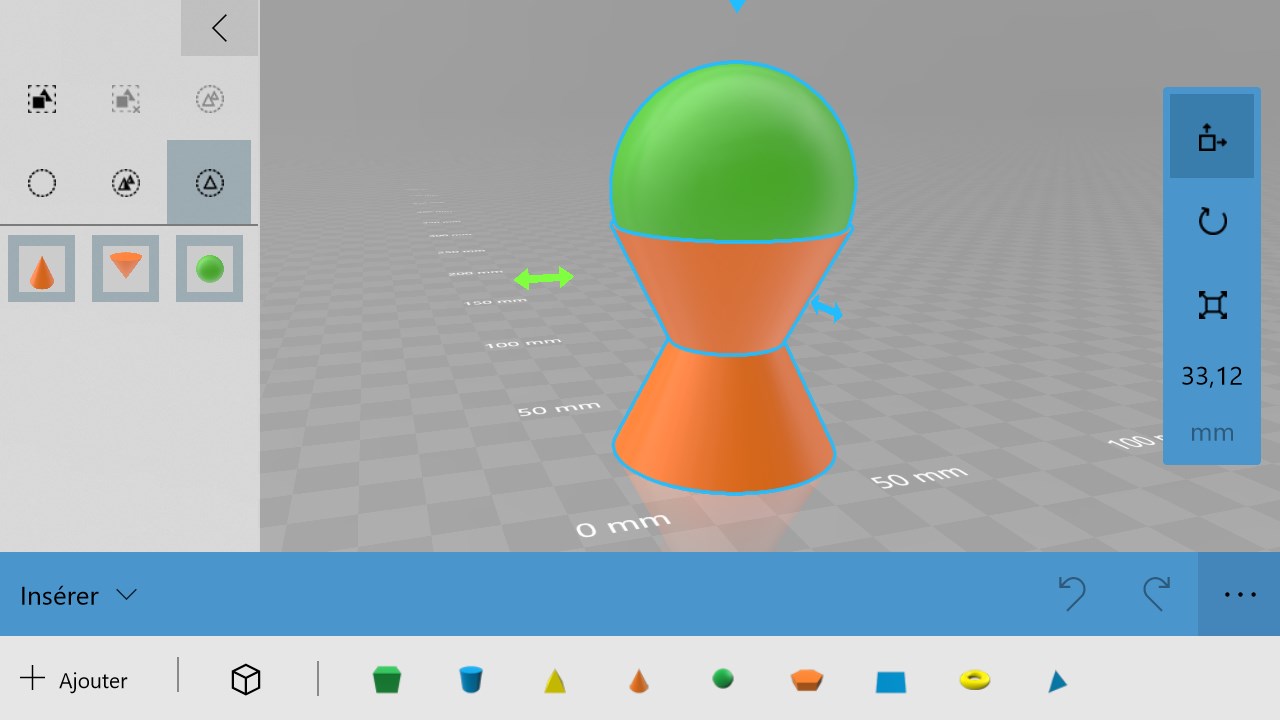1280x720 pixels.
Task: Select the green sphere thumbnail in object list
Action: pyautogui.click(x=209, y=269)
